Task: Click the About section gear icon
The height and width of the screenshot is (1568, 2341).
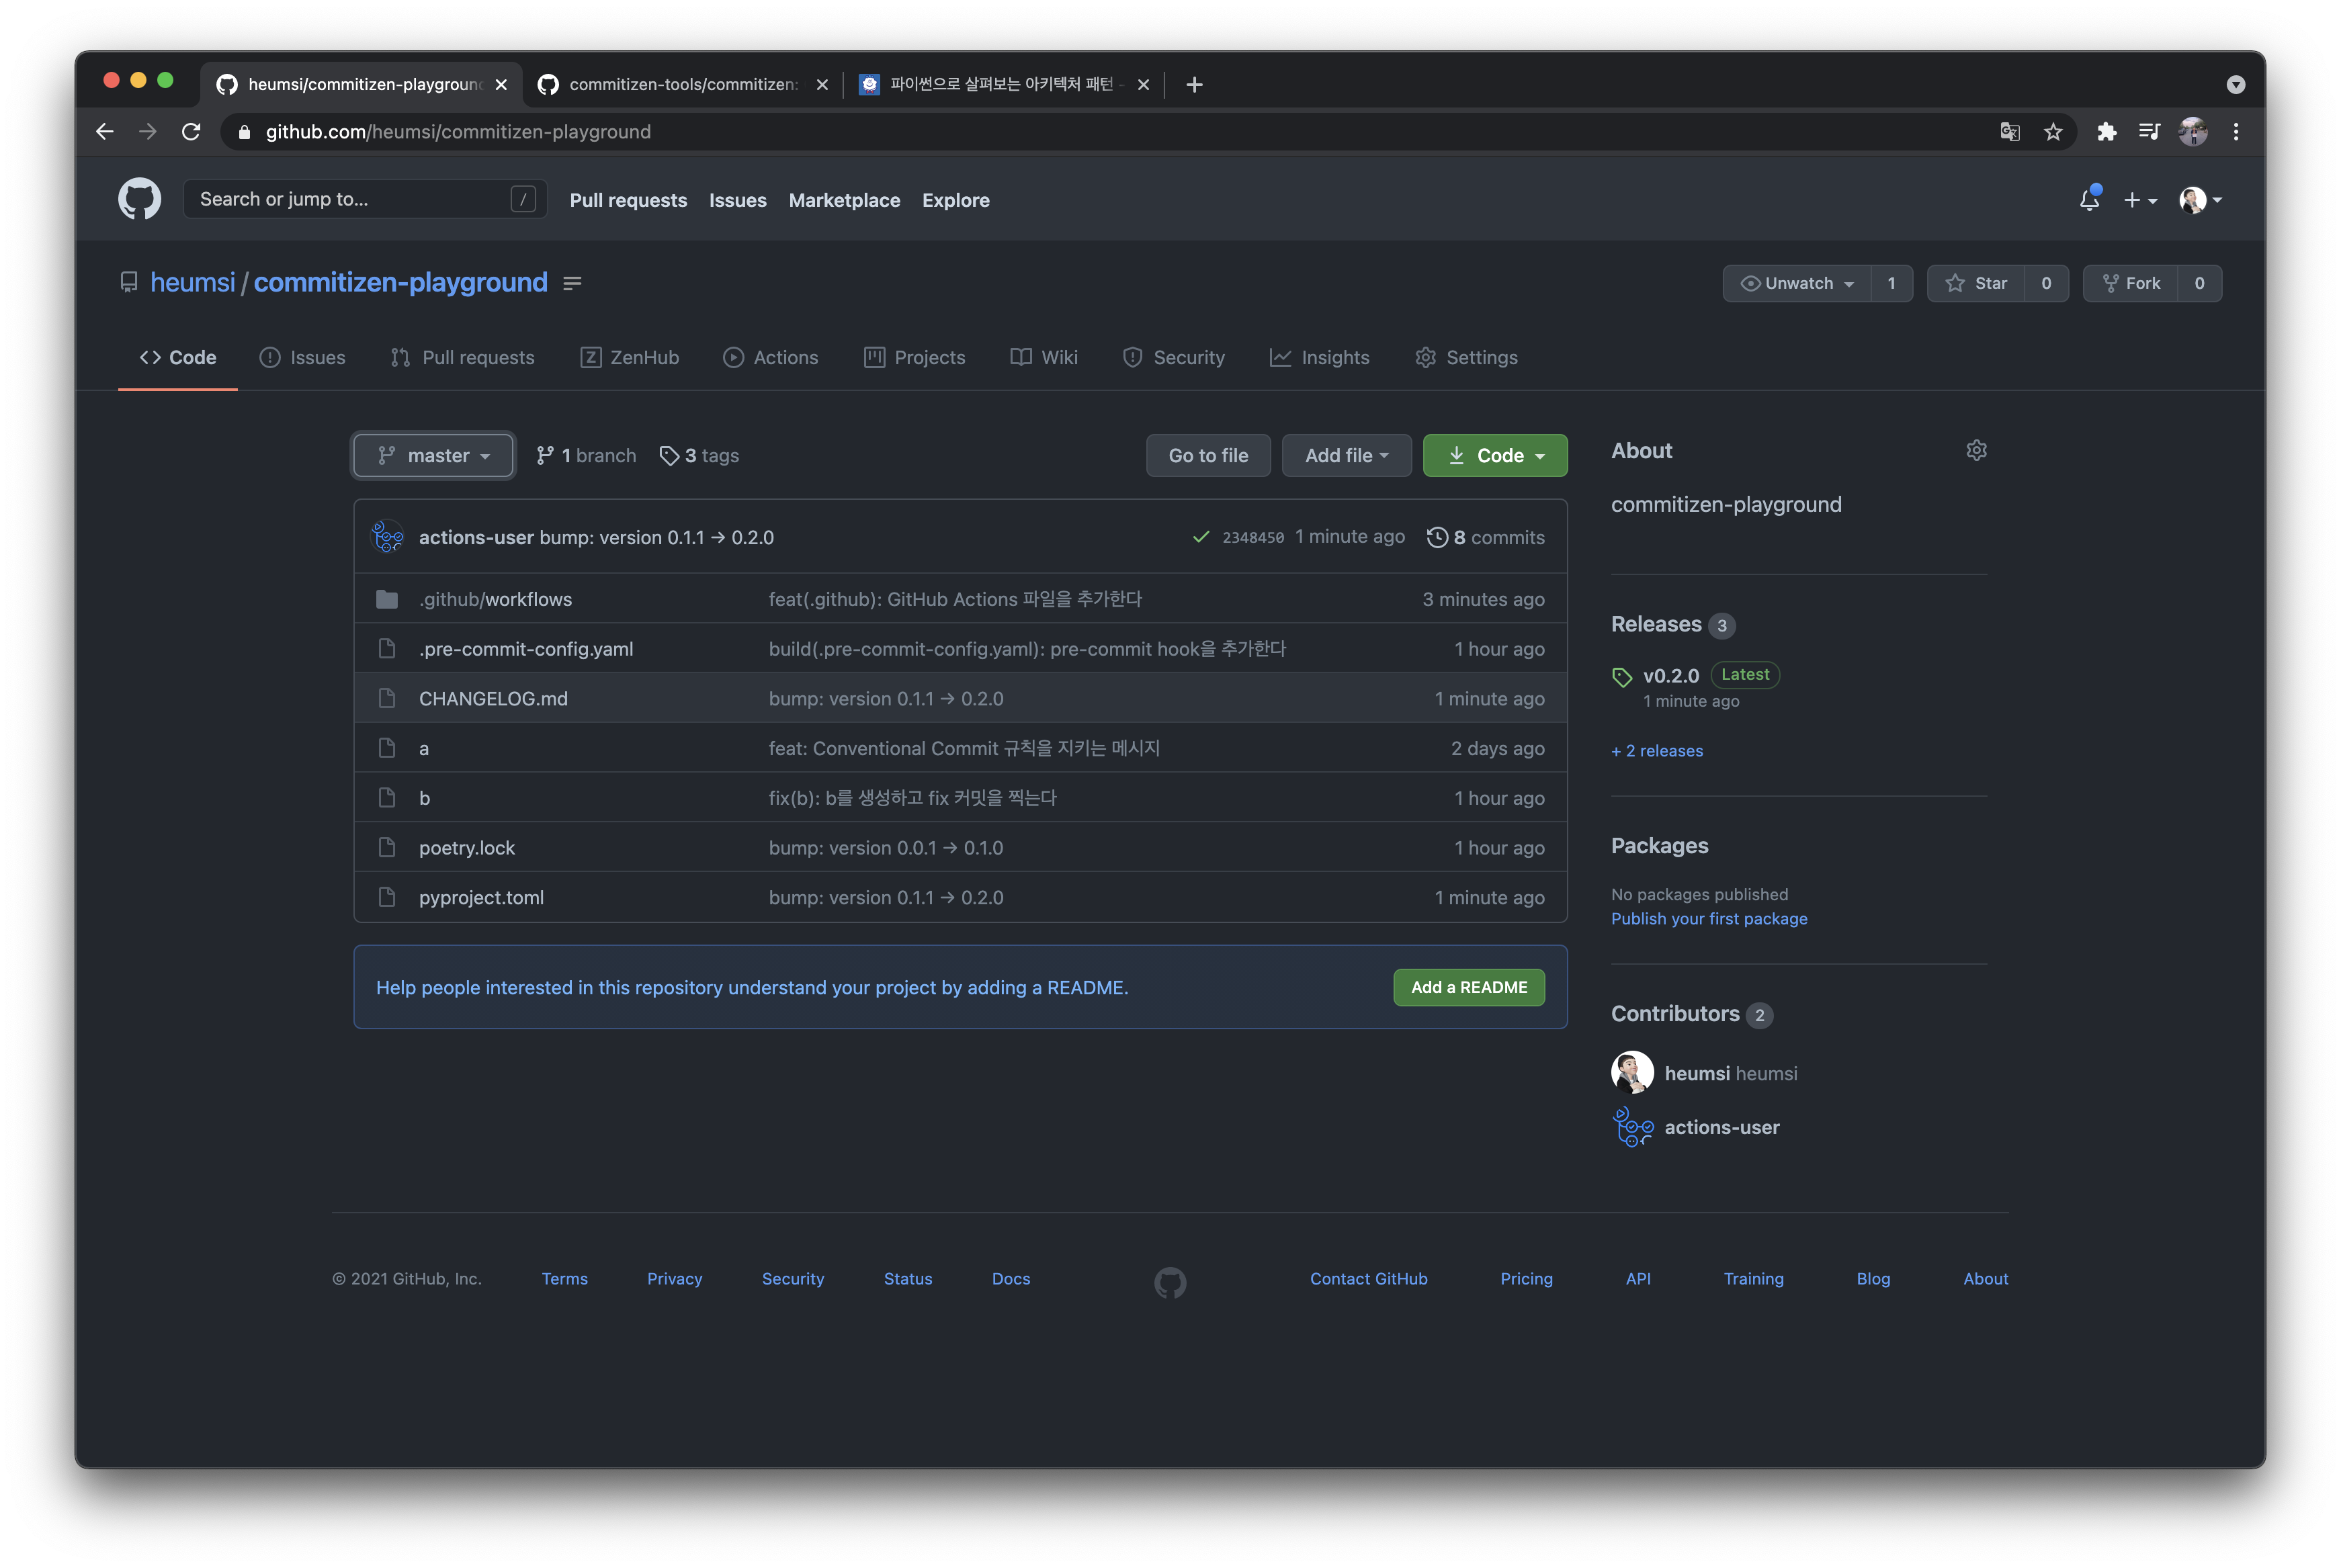Action: [1976, 450]
